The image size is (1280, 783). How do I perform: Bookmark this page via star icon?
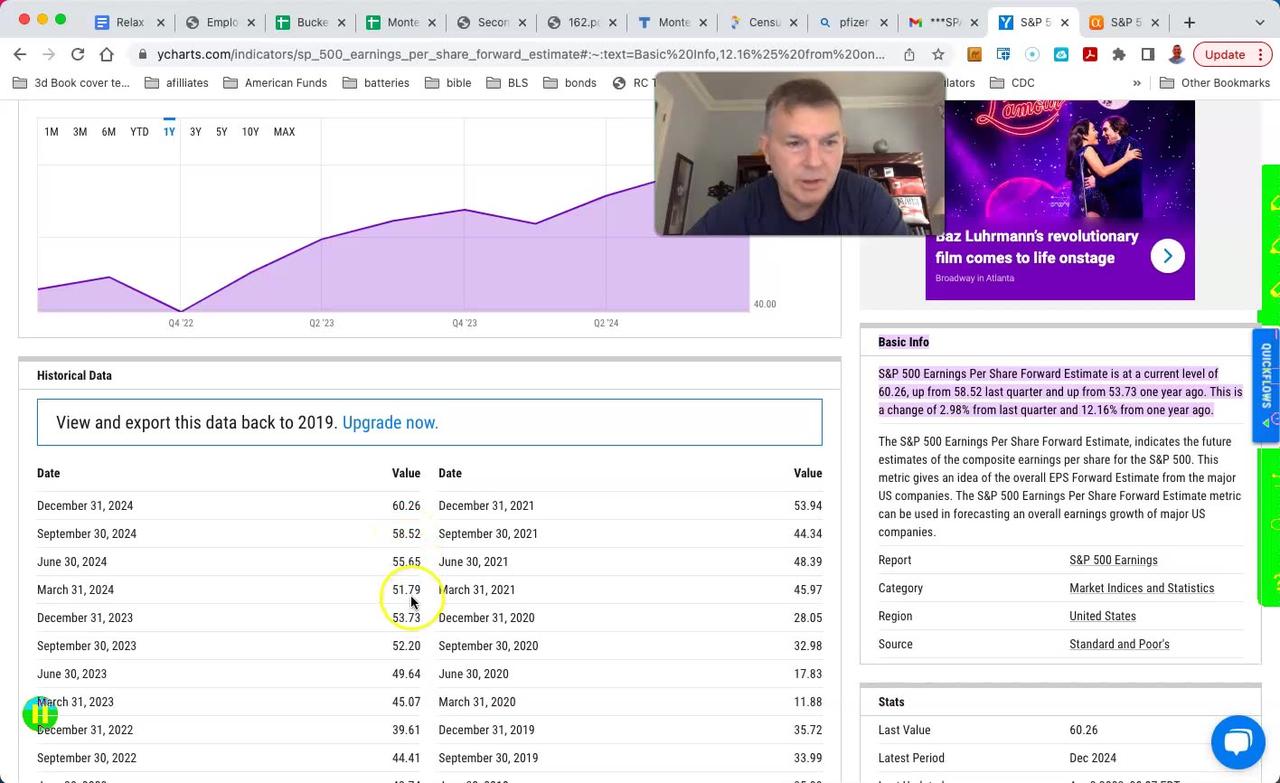pos(938,55)
